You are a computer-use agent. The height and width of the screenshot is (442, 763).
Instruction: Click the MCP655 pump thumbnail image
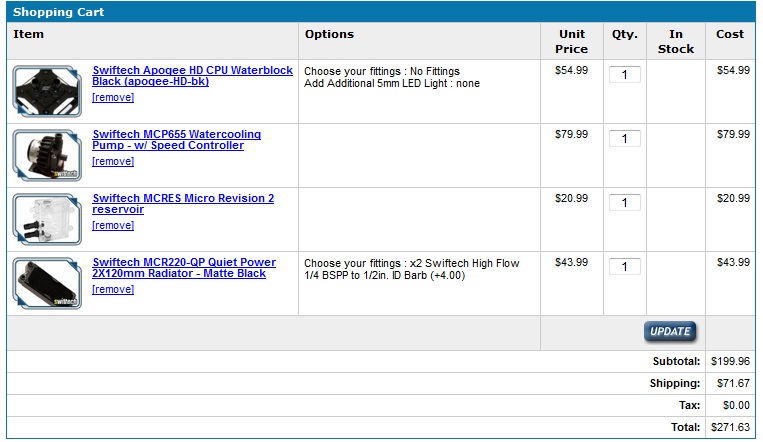point(47,155)
